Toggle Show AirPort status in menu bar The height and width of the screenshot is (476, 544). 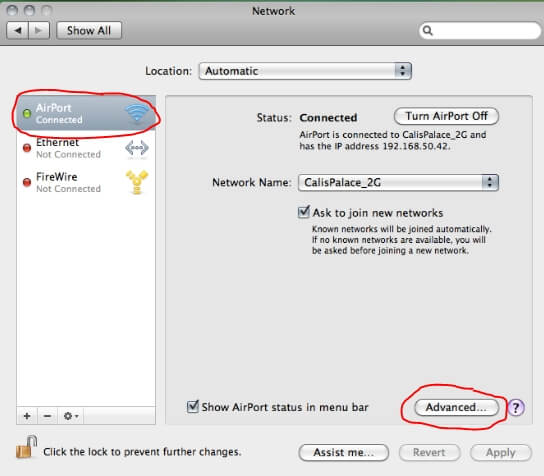click(x=193, y=406)
